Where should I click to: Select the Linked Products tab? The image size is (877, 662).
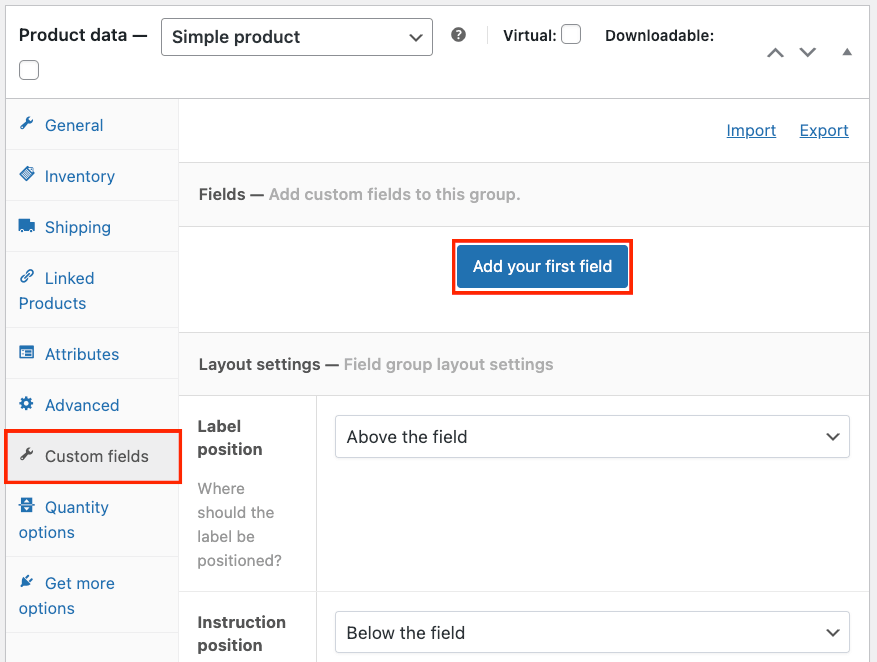[92, 290]
